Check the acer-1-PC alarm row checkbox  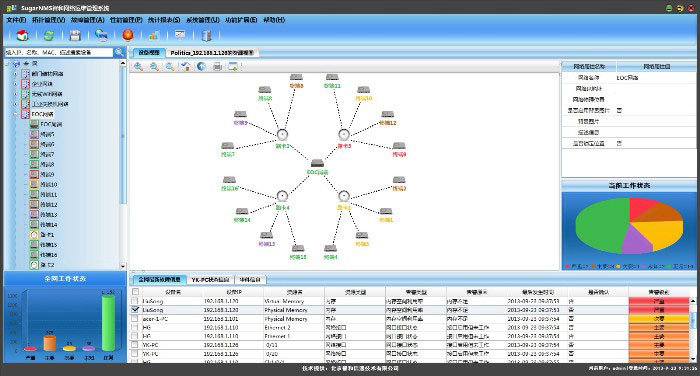135,318
